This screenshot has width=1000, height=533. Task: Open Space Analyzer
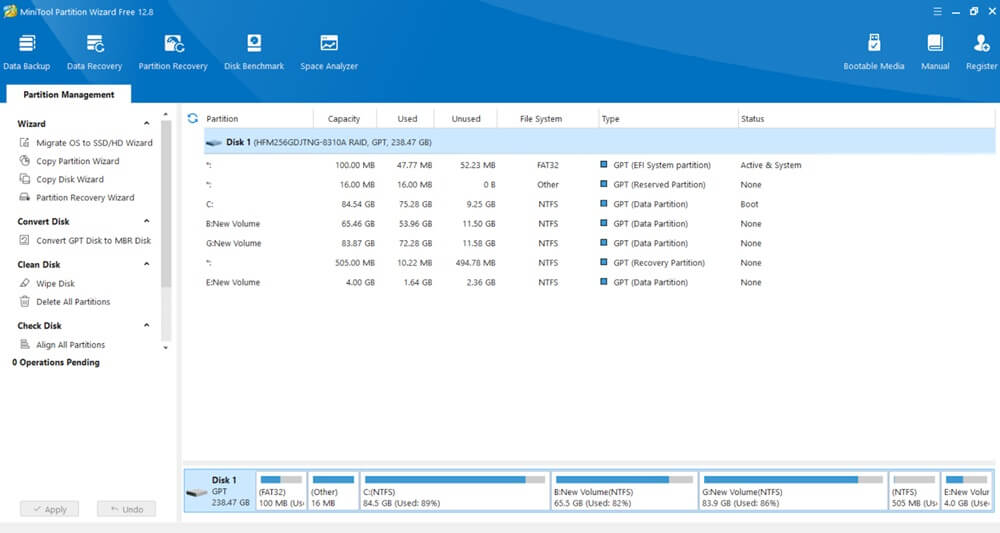329,52
